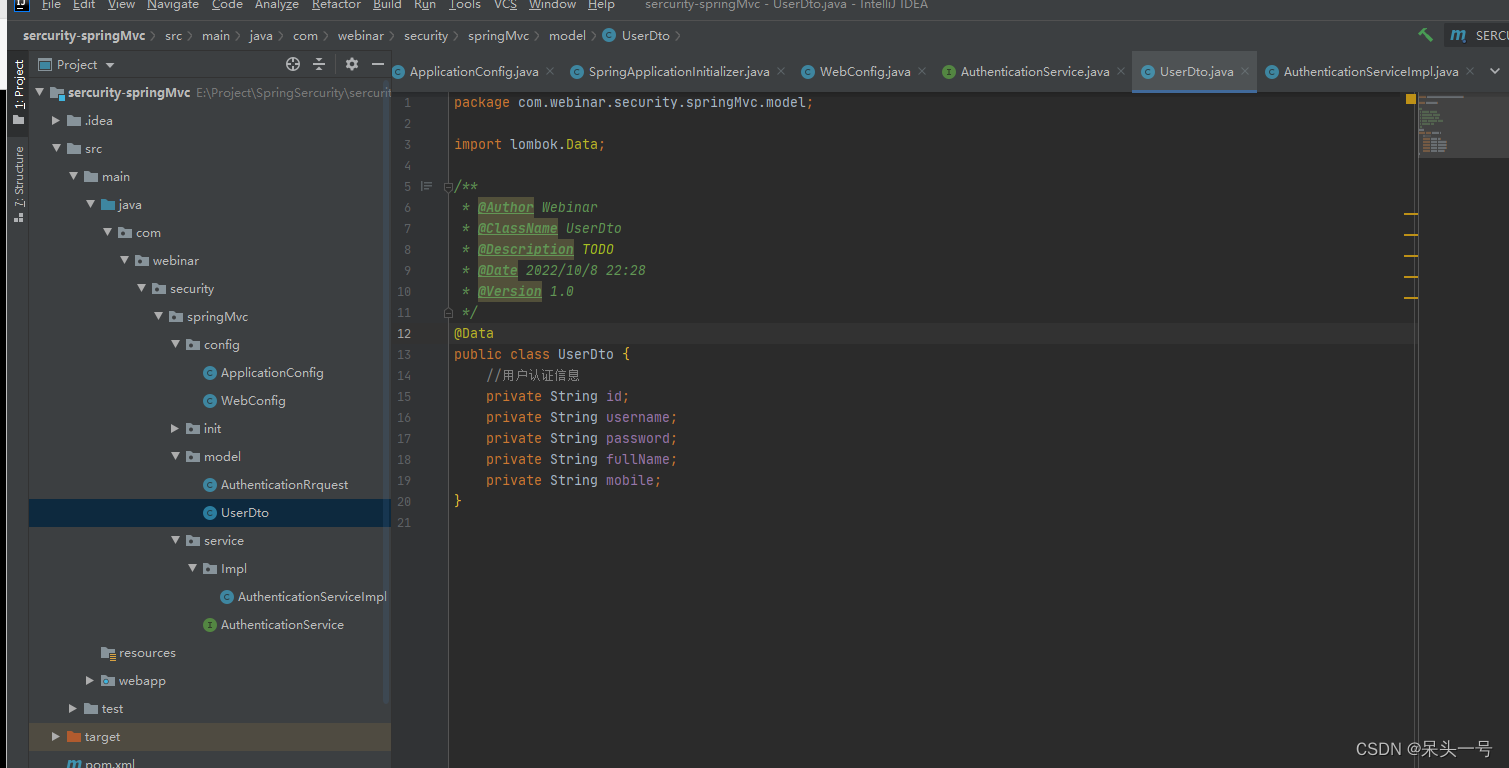Click the webinar breadcrumb
The width and height of the screenshot is (1509, 768).
click(x=360, y=35)
